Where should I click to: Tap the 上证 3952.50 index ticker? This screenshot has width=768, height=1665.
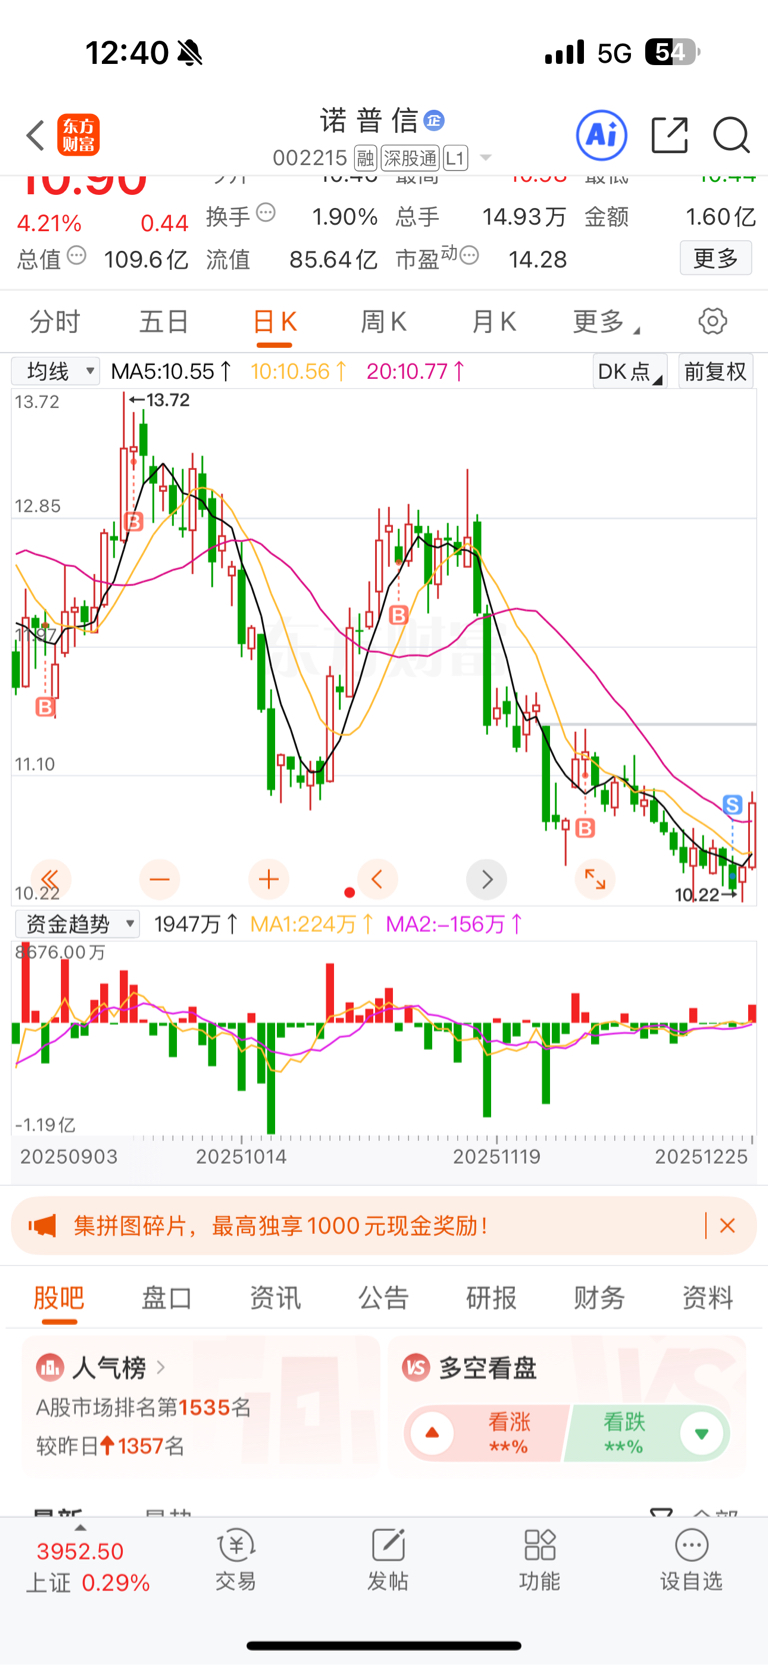(86, 1567)
